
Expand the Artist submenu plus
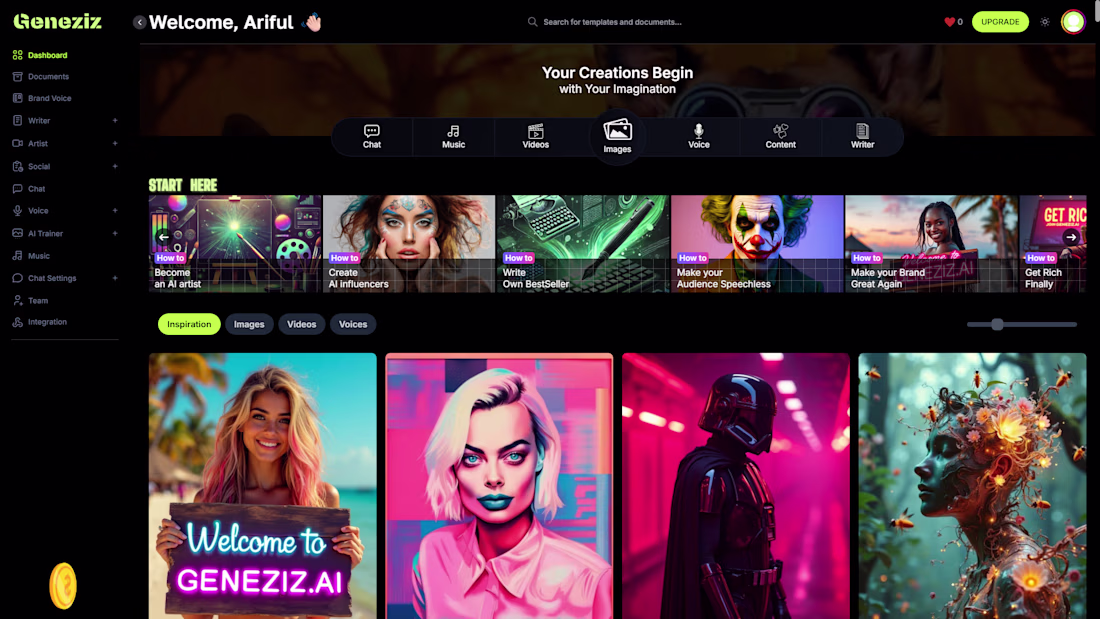(x=115, y=143)
